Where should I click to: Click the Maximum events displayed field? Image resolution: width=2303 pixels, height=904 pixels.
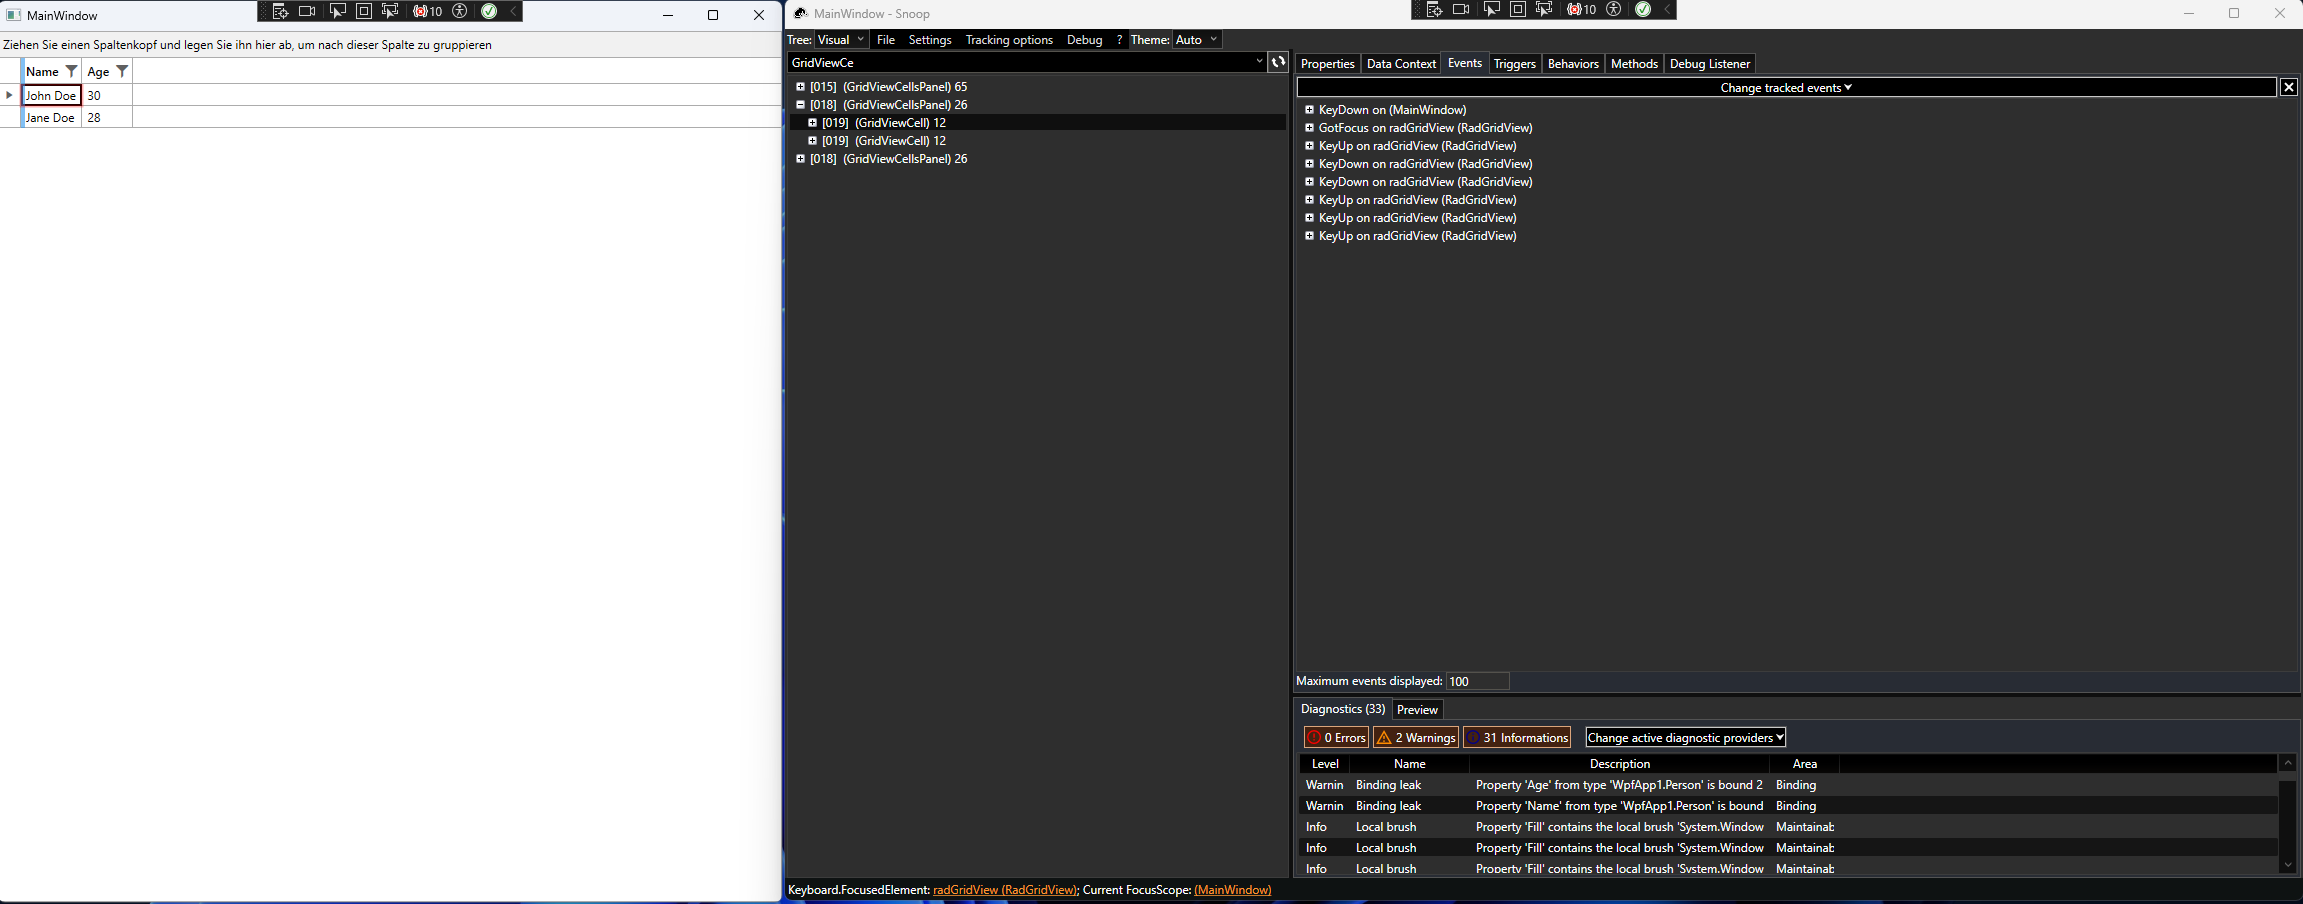tap(1477, 681)
